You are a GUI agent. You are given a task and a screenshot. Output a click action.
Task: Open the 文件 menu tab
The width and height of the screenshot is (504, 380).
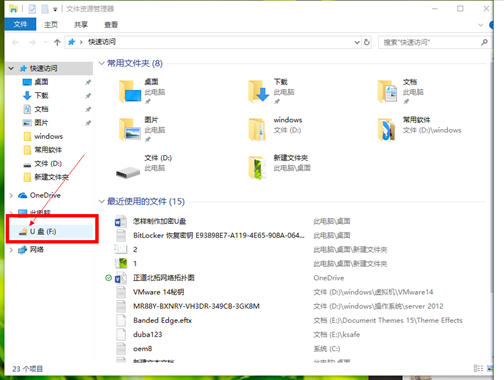[20, 24]
